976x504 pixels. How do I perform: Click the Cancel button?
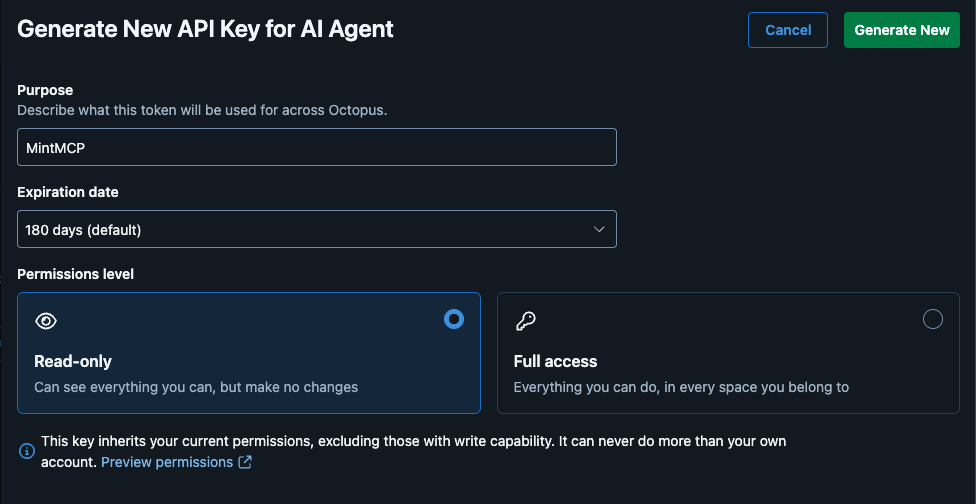pos(788,30)
